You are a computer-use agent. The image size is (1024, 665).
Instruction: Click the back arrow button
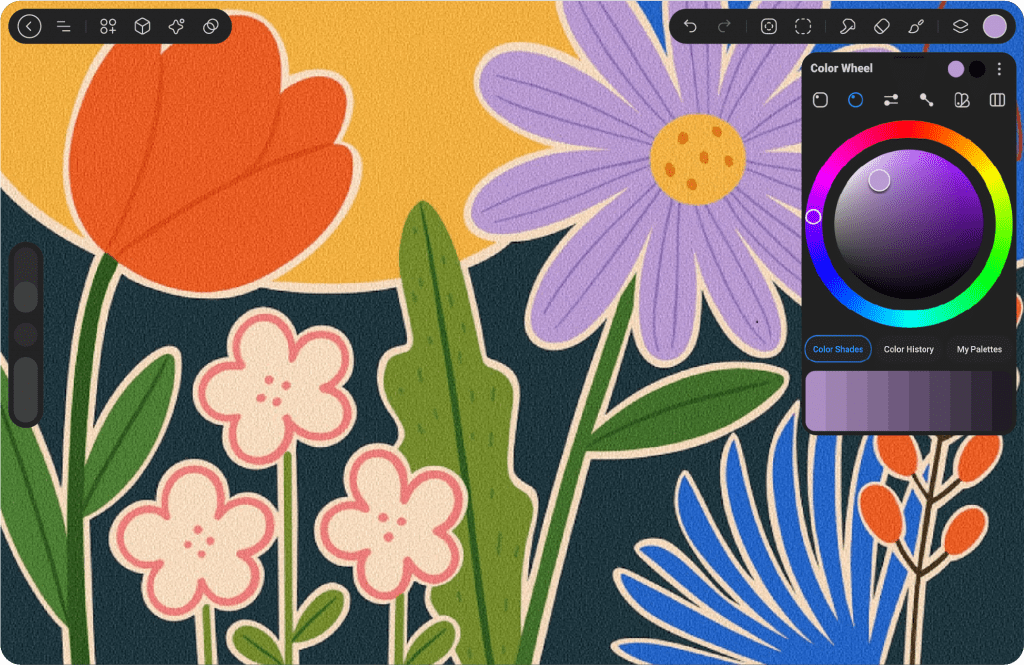pos(30,27)
